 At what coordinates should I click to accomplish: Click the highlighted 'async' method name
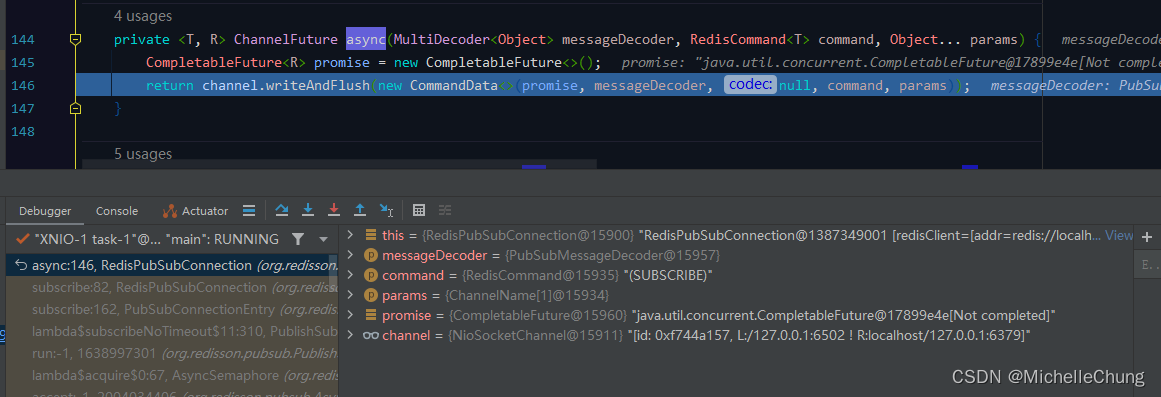366,39
